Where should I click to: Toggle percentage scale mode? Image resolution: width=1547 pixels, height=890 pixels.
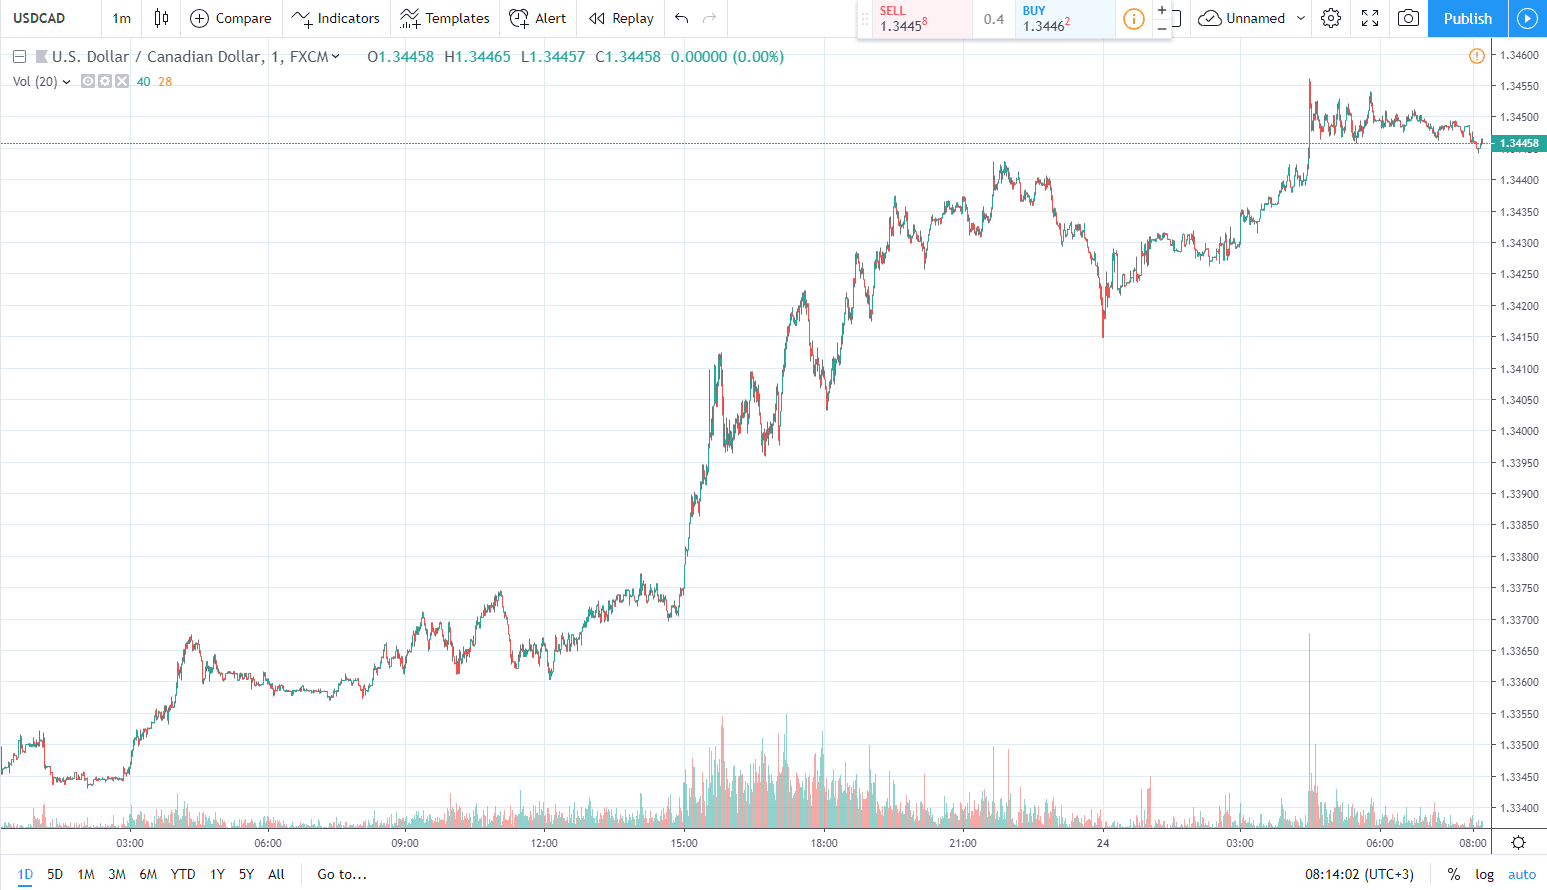(1453, 874)
